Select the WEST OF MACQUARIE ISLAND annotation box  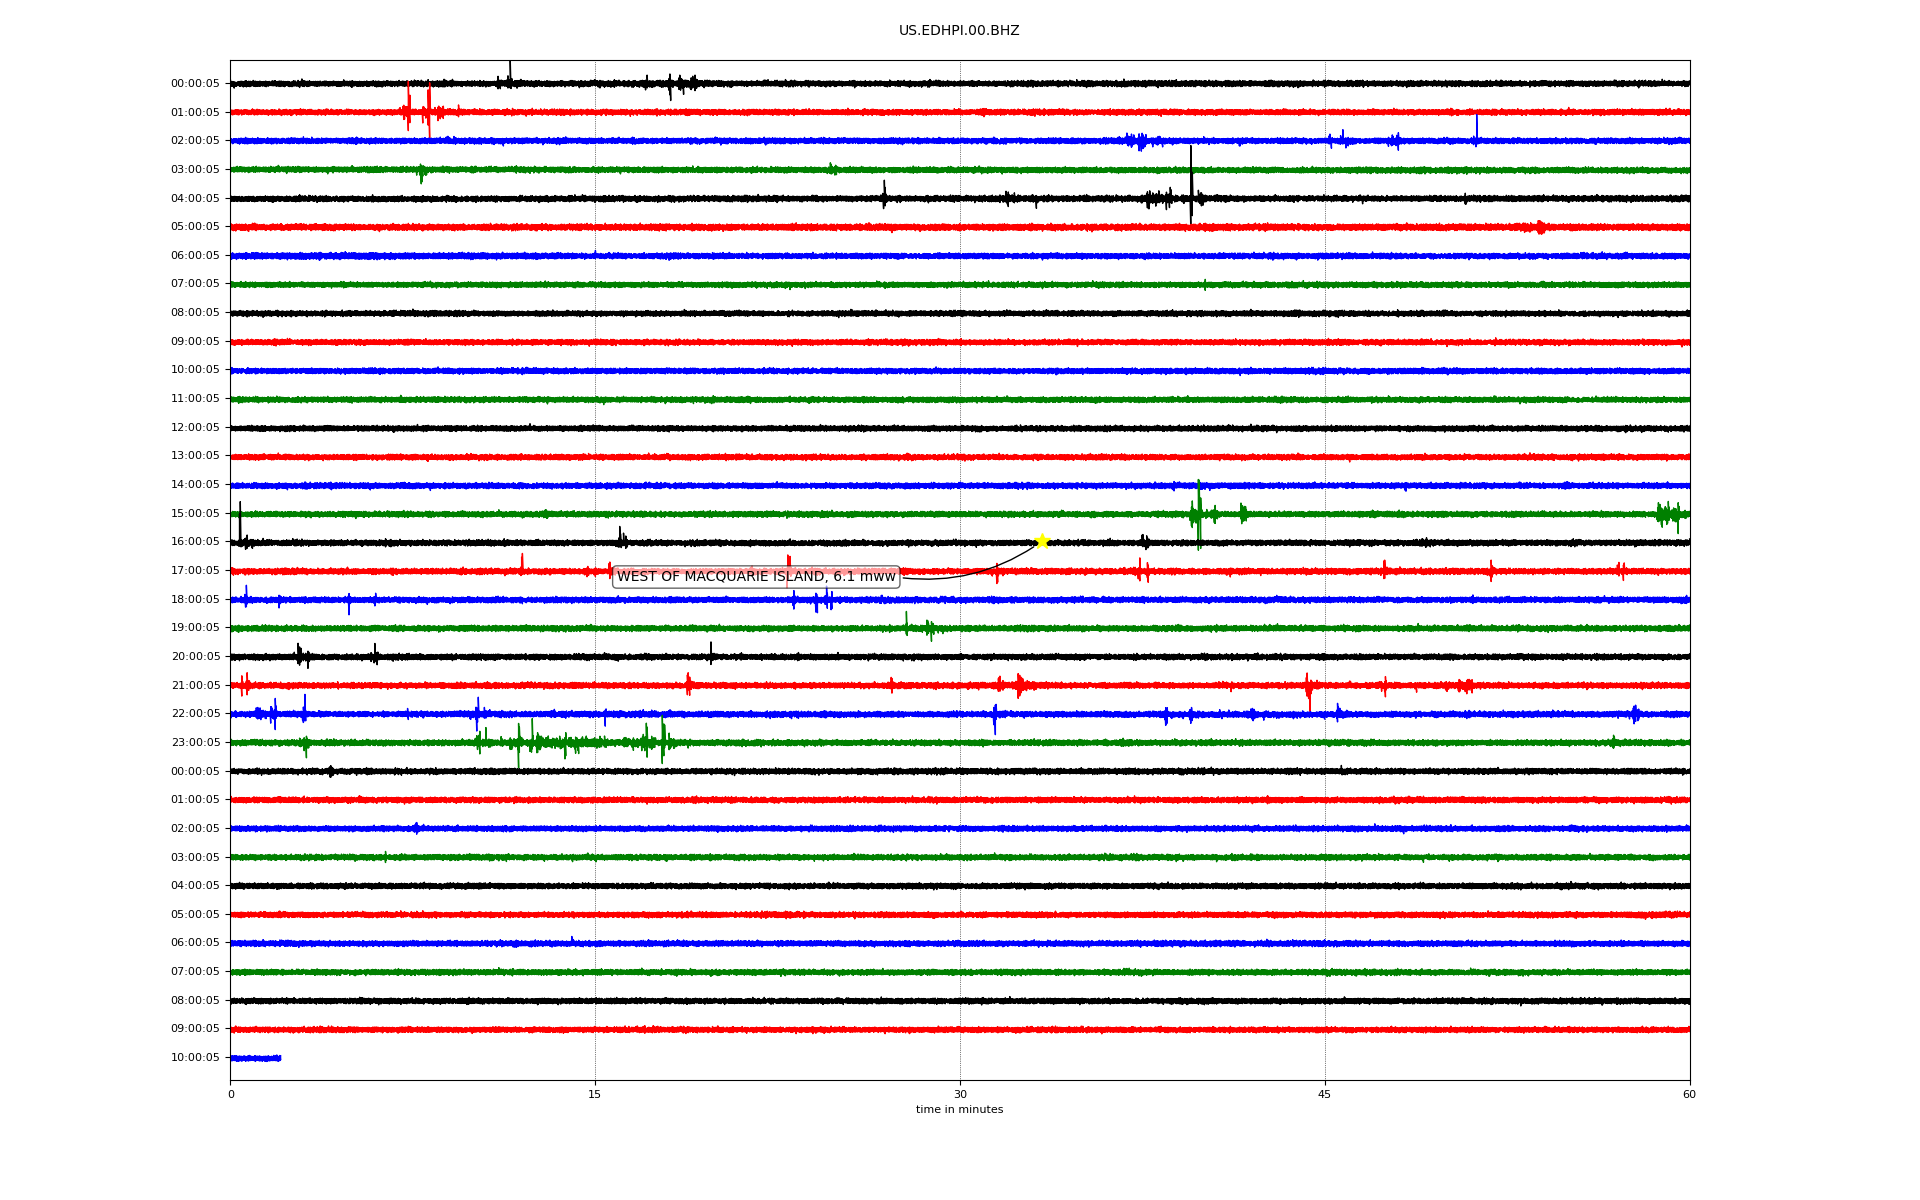click(756, 577)
